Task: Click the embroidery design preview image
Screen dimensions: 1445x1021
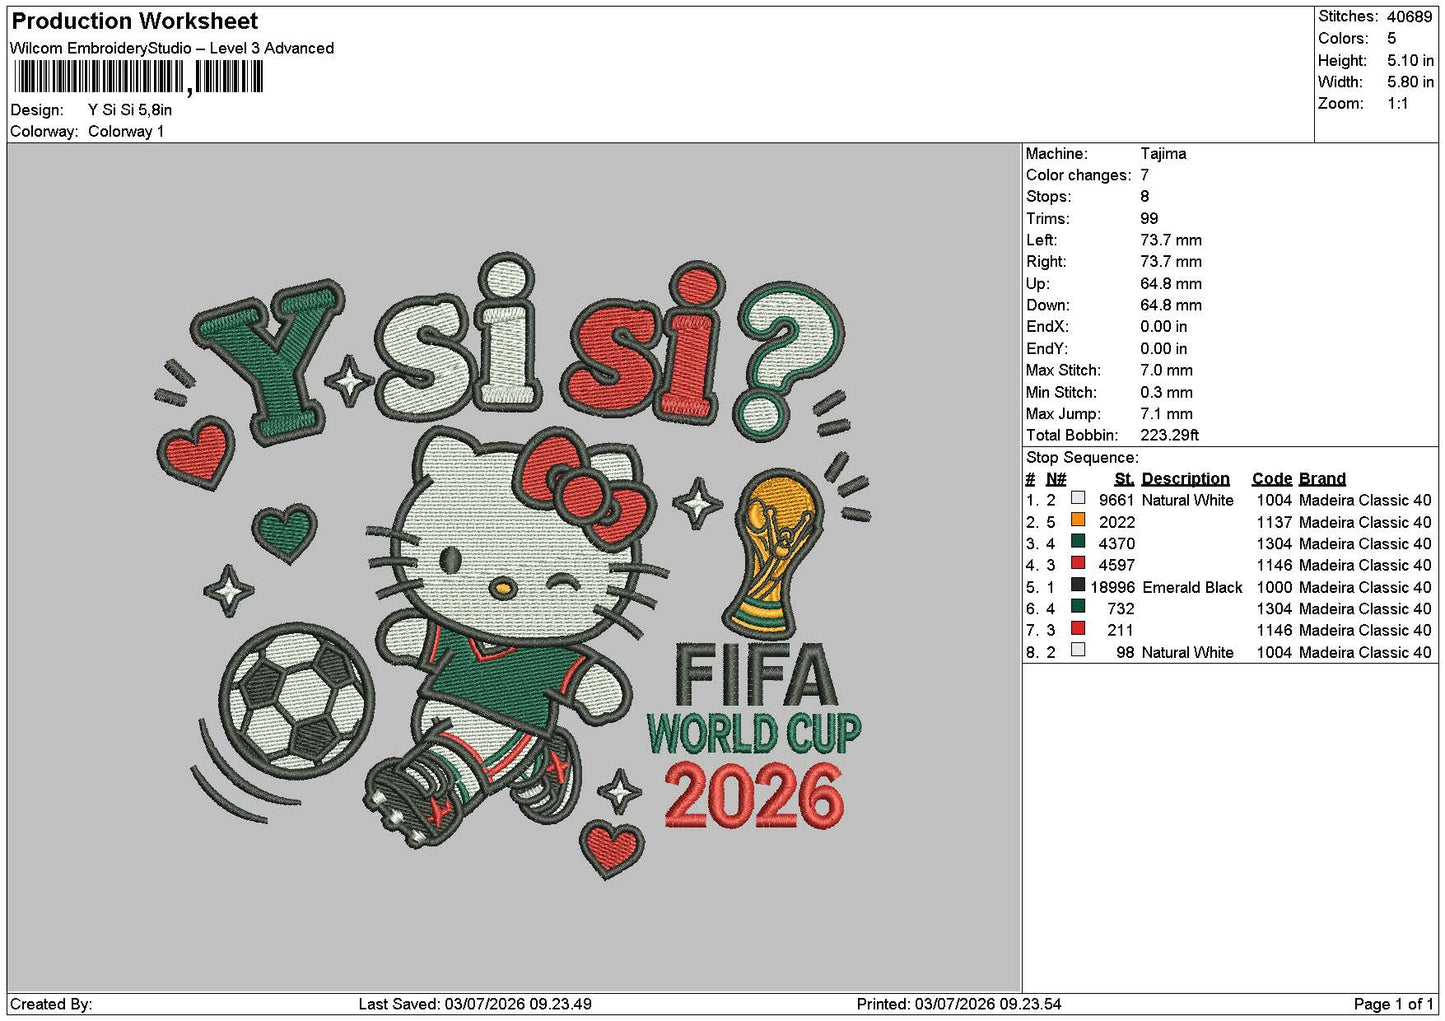Action: pyautogui.click(x=513, y=568)
